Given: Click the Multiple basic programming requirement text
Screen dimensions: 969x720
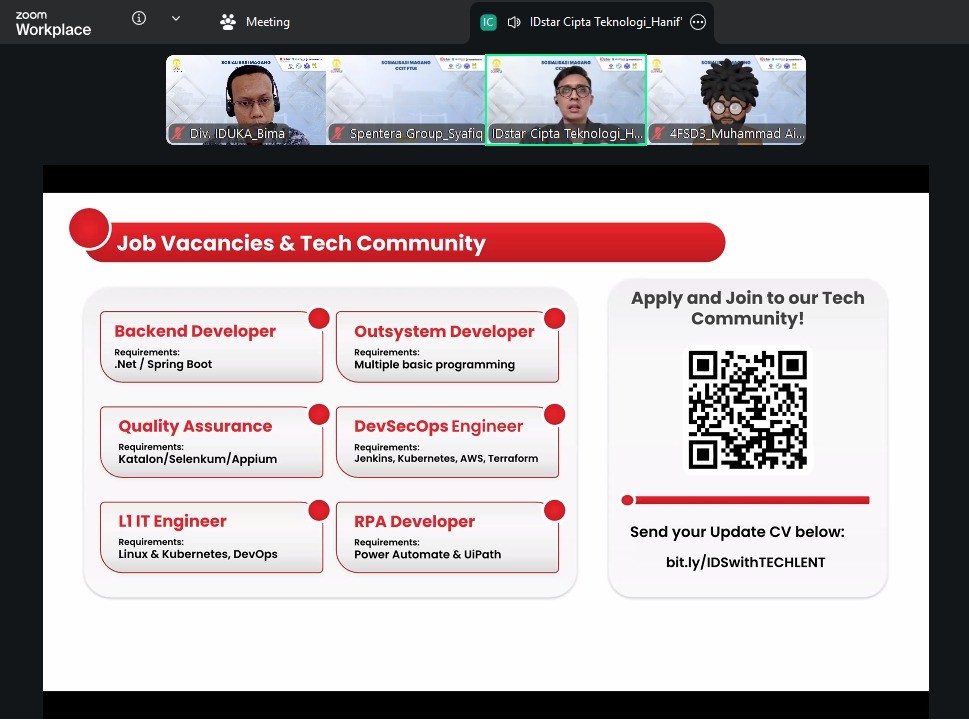Looking at the screenshot, I should [x=434, y=365].
